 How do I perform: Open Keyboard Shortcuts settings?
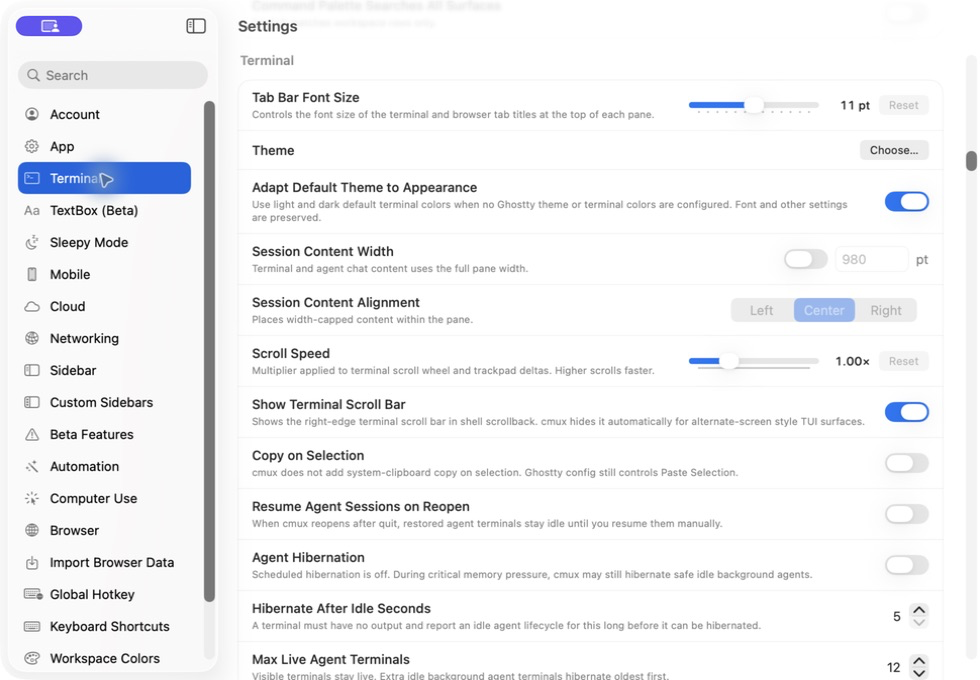(x=104, y=626)
